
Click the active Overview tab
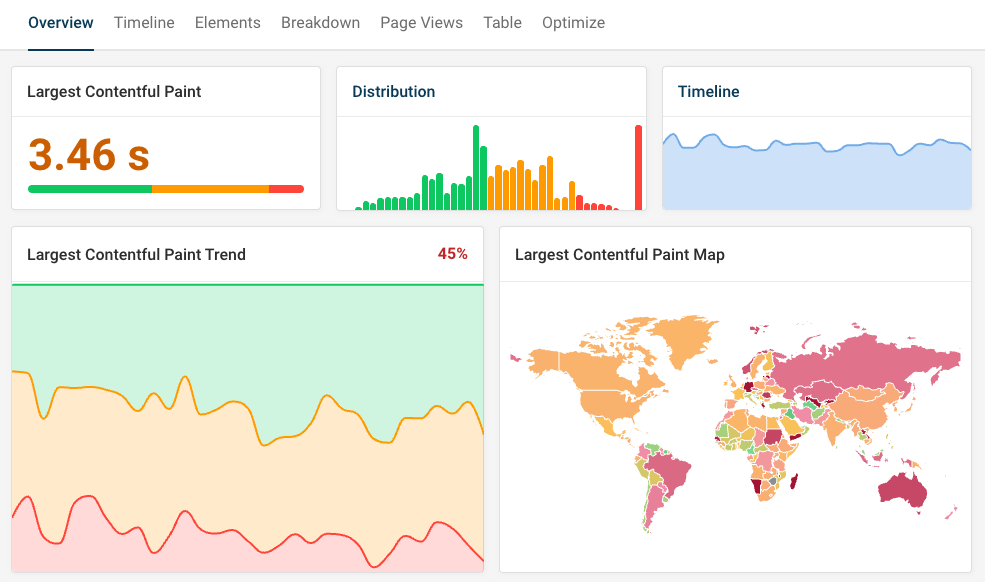pyautogui.click(x=60, y=22)
